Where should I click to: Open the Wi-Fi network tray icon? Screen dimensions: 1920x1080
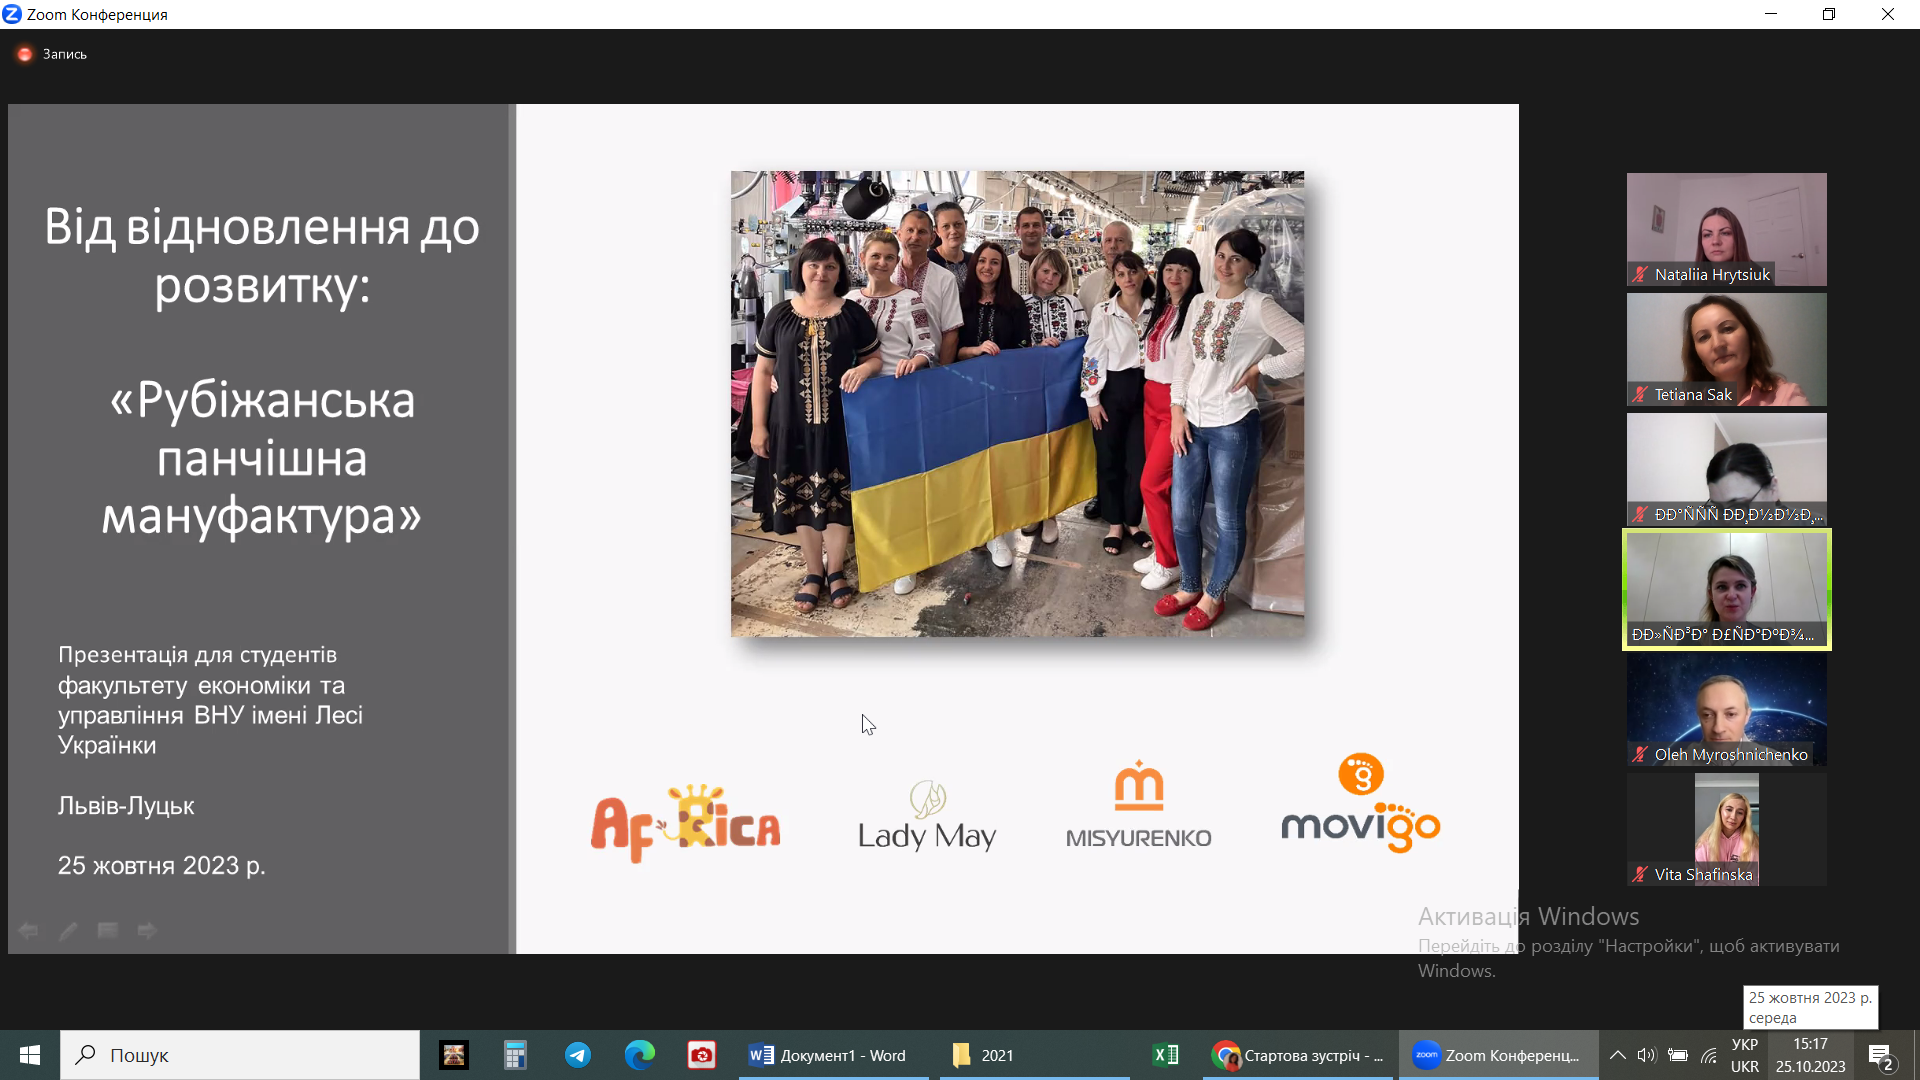tap(1709, 1055)
